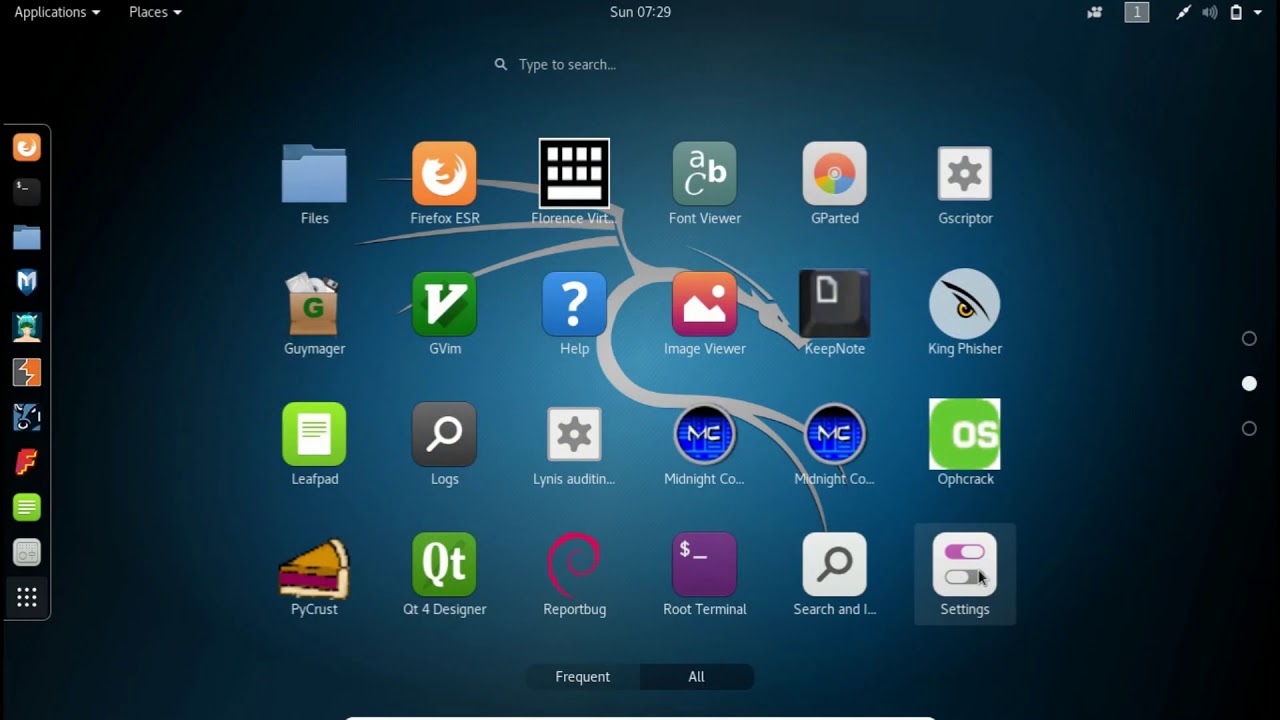This screenshot has height=720, width=1280.
Task: Open Search and Indexing settings
Action: (834, 574)
